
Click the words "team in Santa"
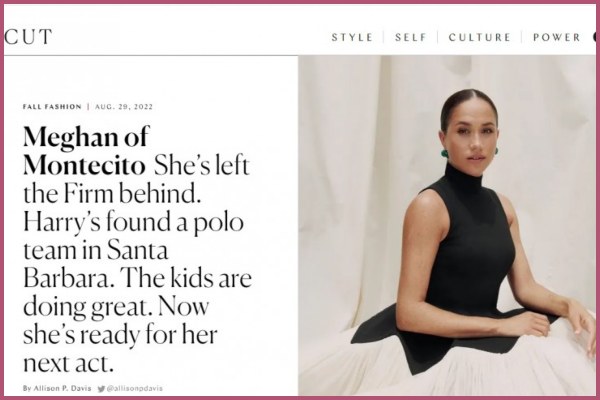point(96,250)
